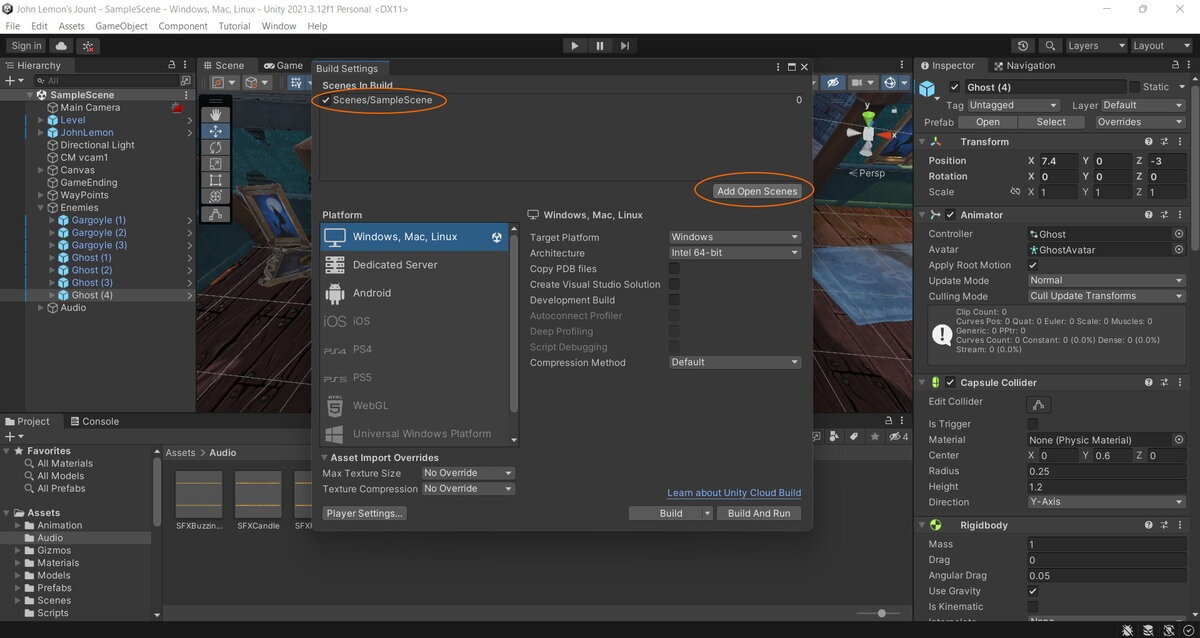Click the Add Open Scenes button

tap(757, 191)
